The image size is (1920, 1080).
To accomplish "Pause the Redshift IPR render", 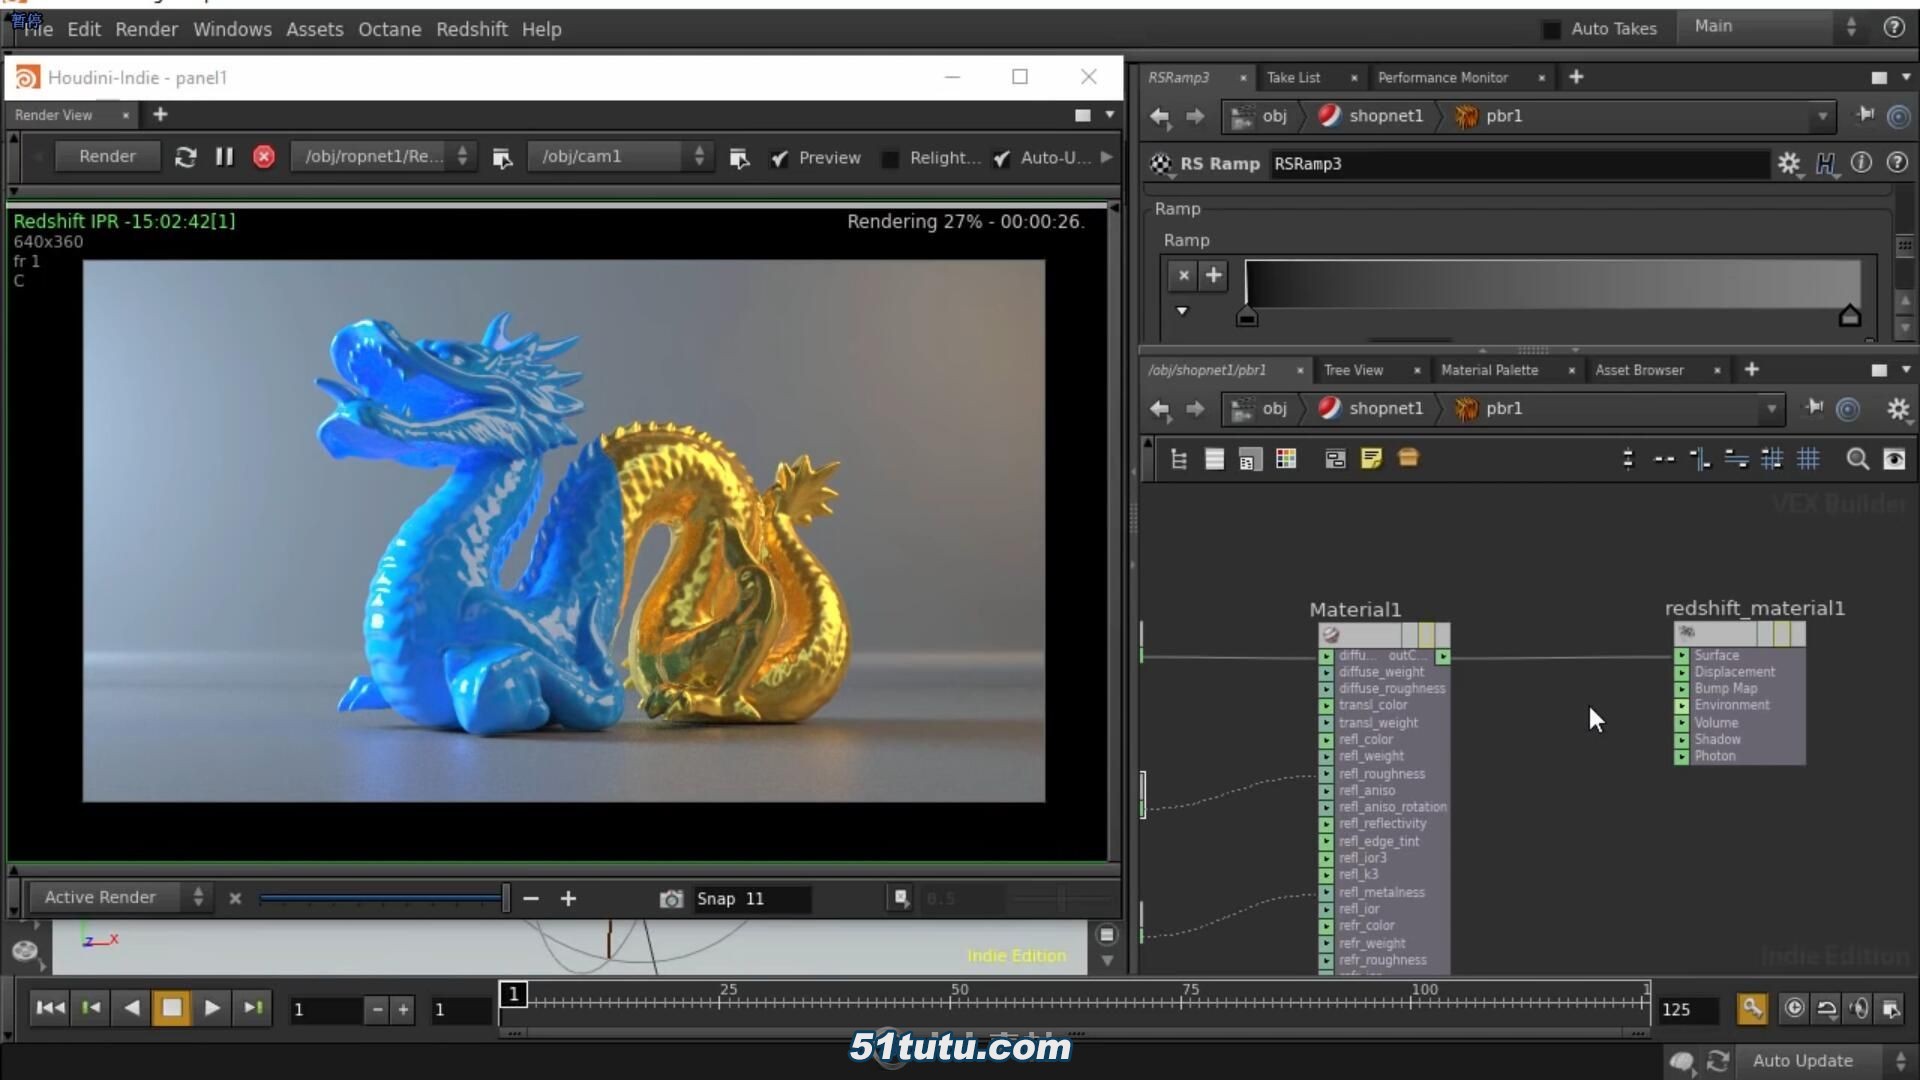I will (224, 157).
